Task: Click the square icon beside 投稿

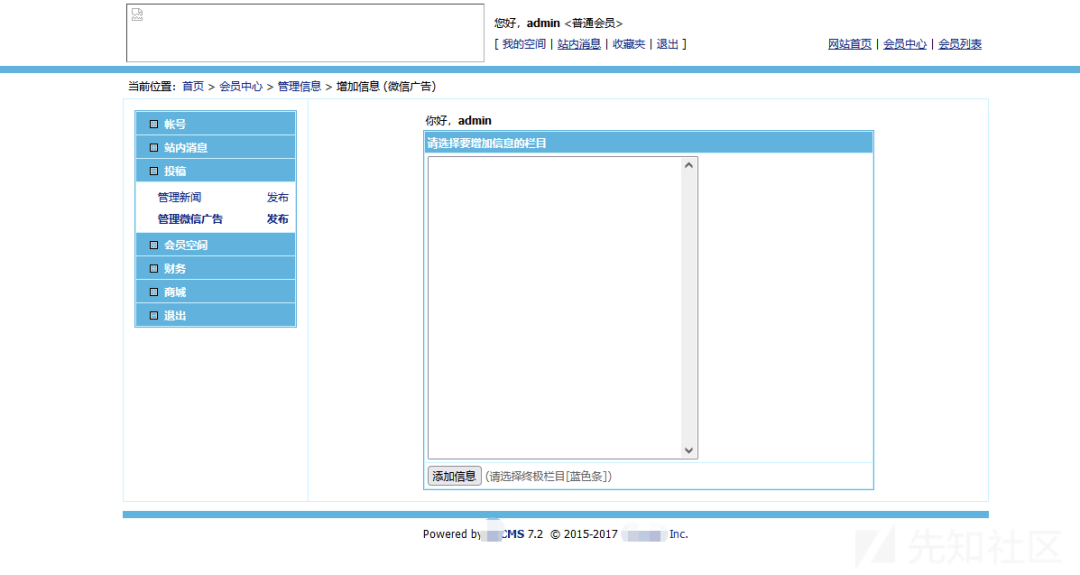Action: tap(154, 171)
